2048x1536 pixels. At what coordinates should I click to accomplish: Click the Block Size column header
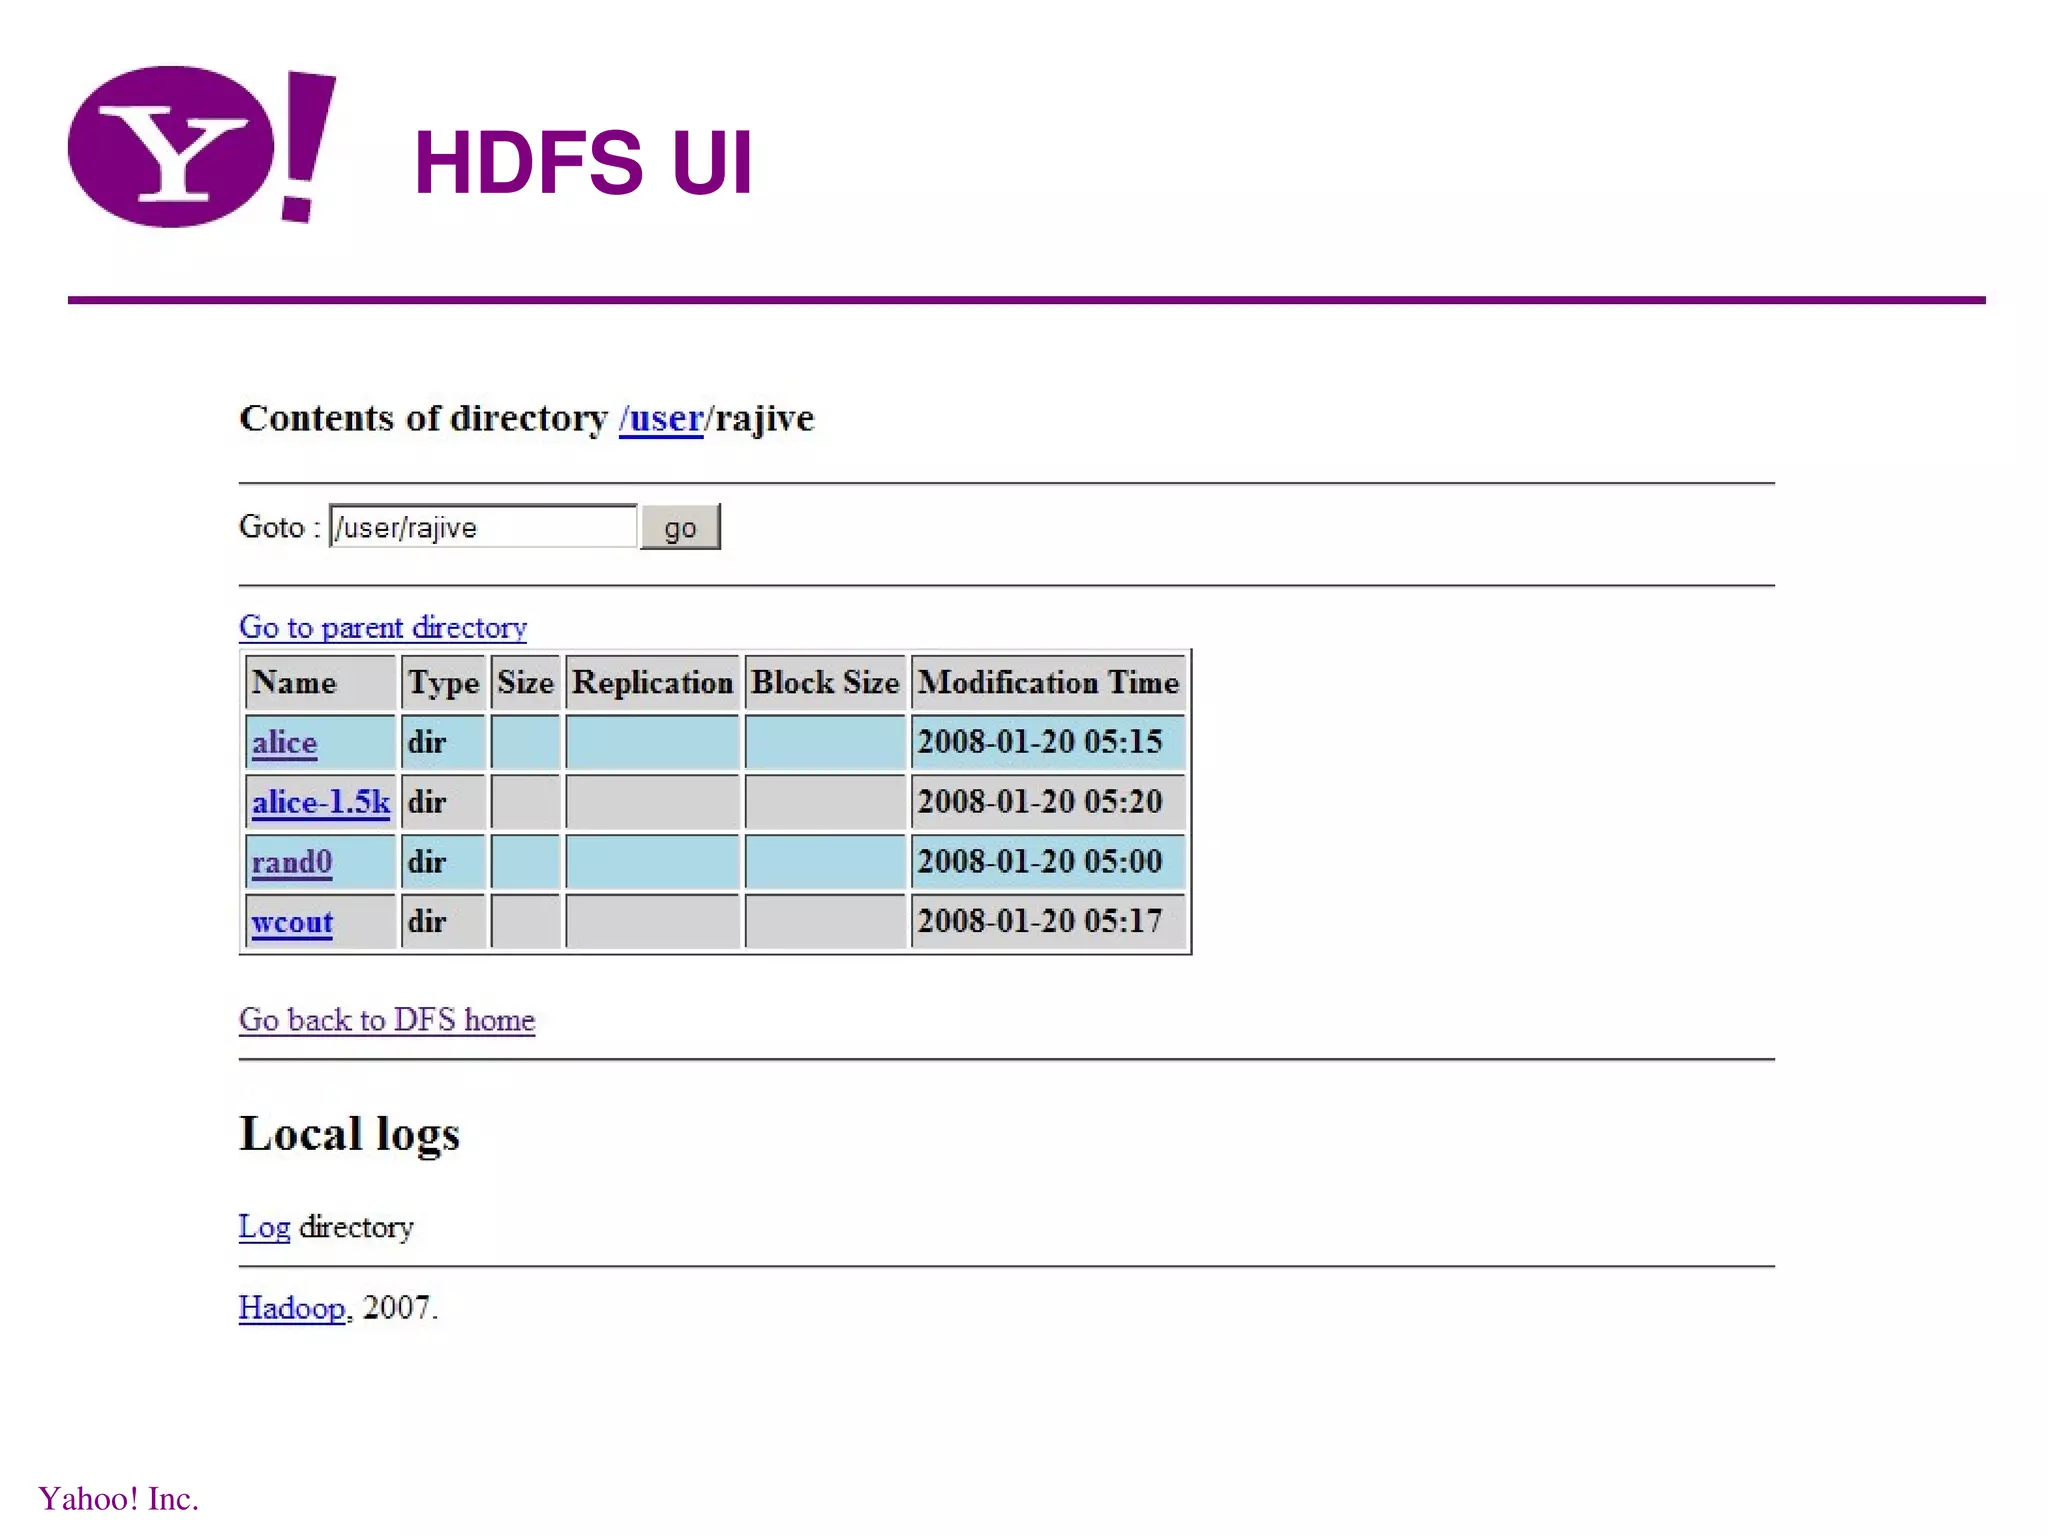pos(825,682)
